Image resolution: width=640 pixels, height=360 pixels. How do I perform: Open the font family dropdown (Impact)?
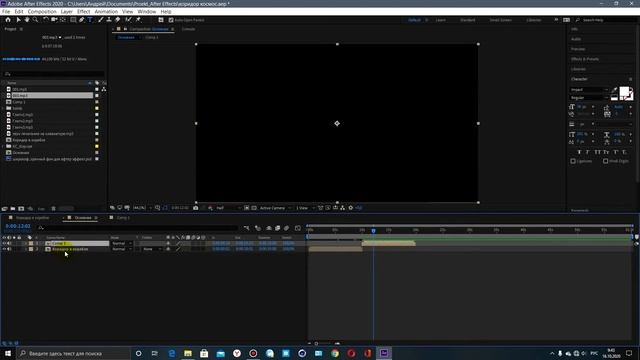click(x=589, y=90)
